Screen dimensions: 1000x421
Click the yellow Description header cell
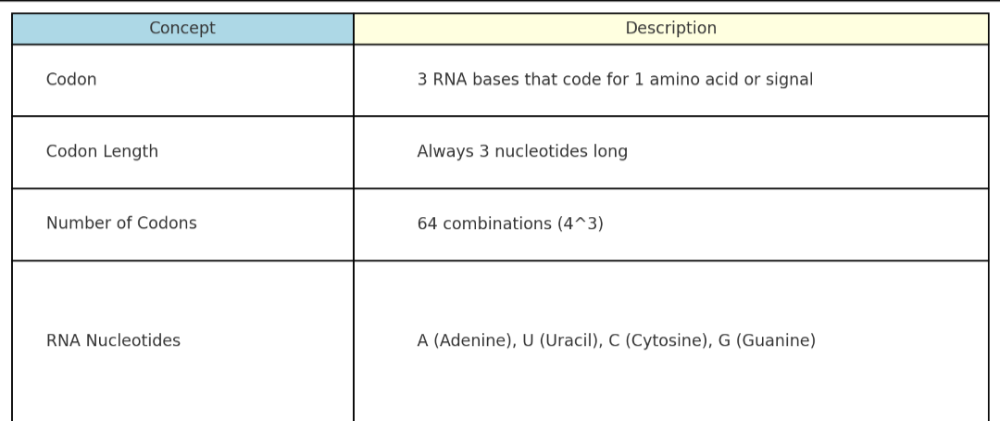(671, 29)
